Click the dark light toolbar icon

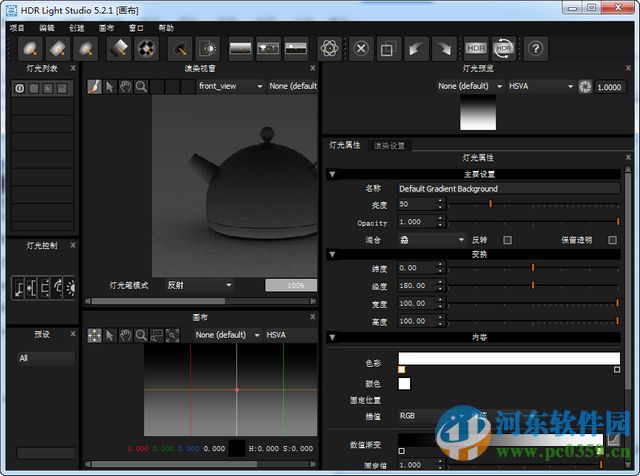pyautogui.click(x=180, y=49)
